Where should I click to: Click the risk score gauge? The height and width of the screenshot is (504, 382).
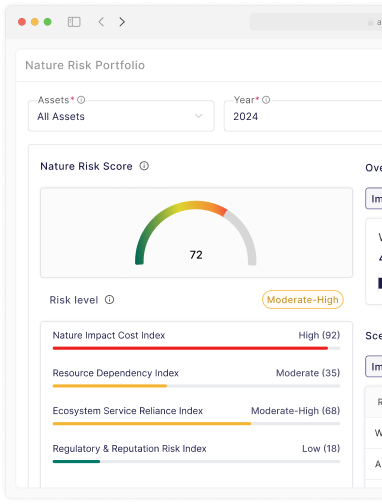click(196, 233)
